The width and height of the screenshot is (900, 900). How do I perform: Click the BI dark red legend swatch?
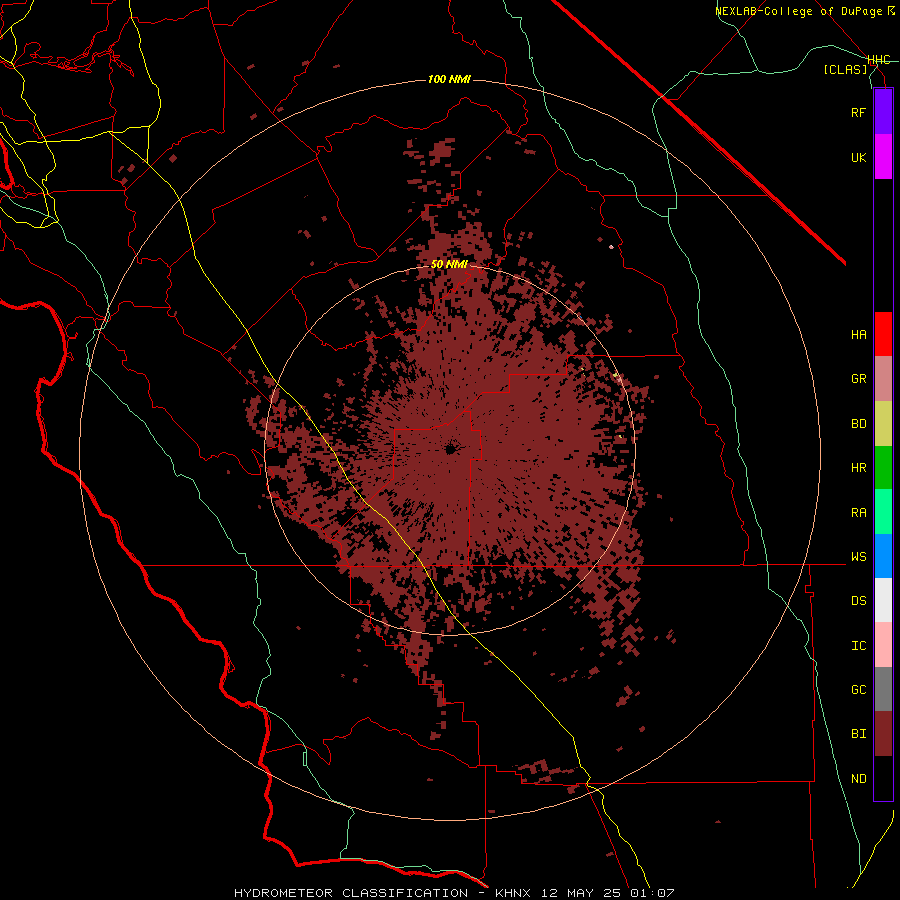[883, 734]
